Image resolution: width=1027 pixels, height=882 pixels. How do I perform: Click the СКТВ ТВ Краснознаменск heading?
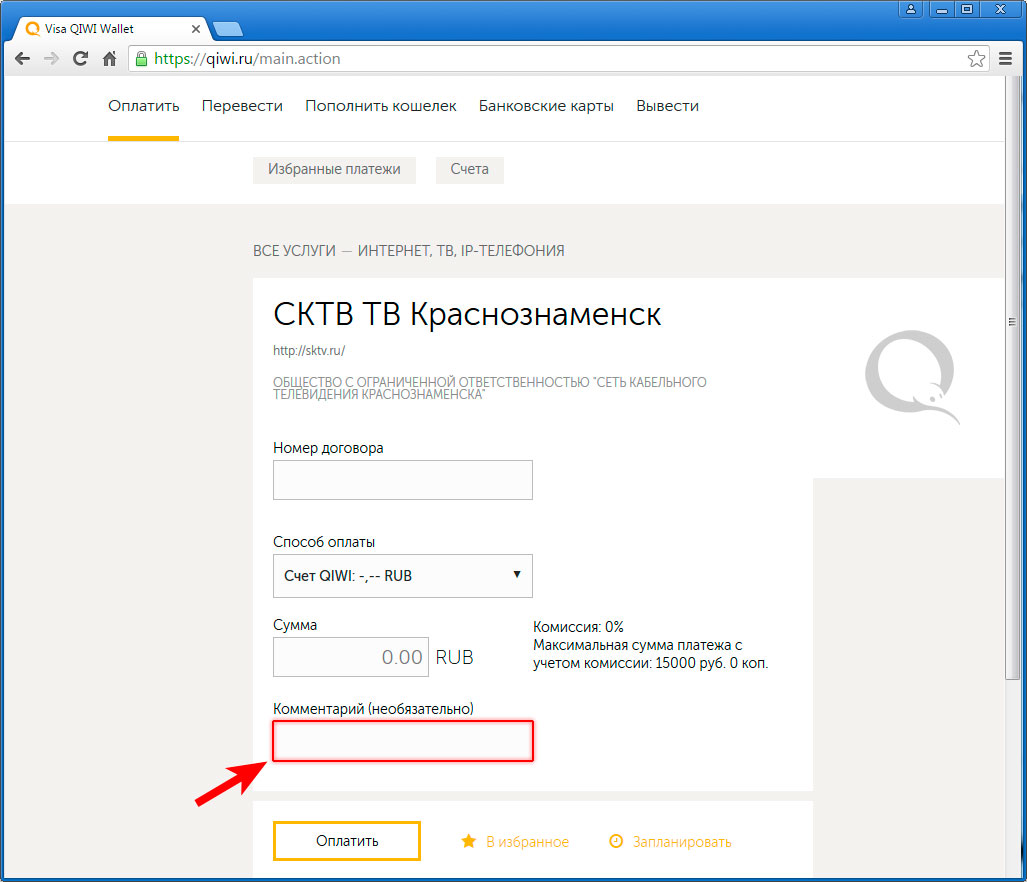point(467,314)
